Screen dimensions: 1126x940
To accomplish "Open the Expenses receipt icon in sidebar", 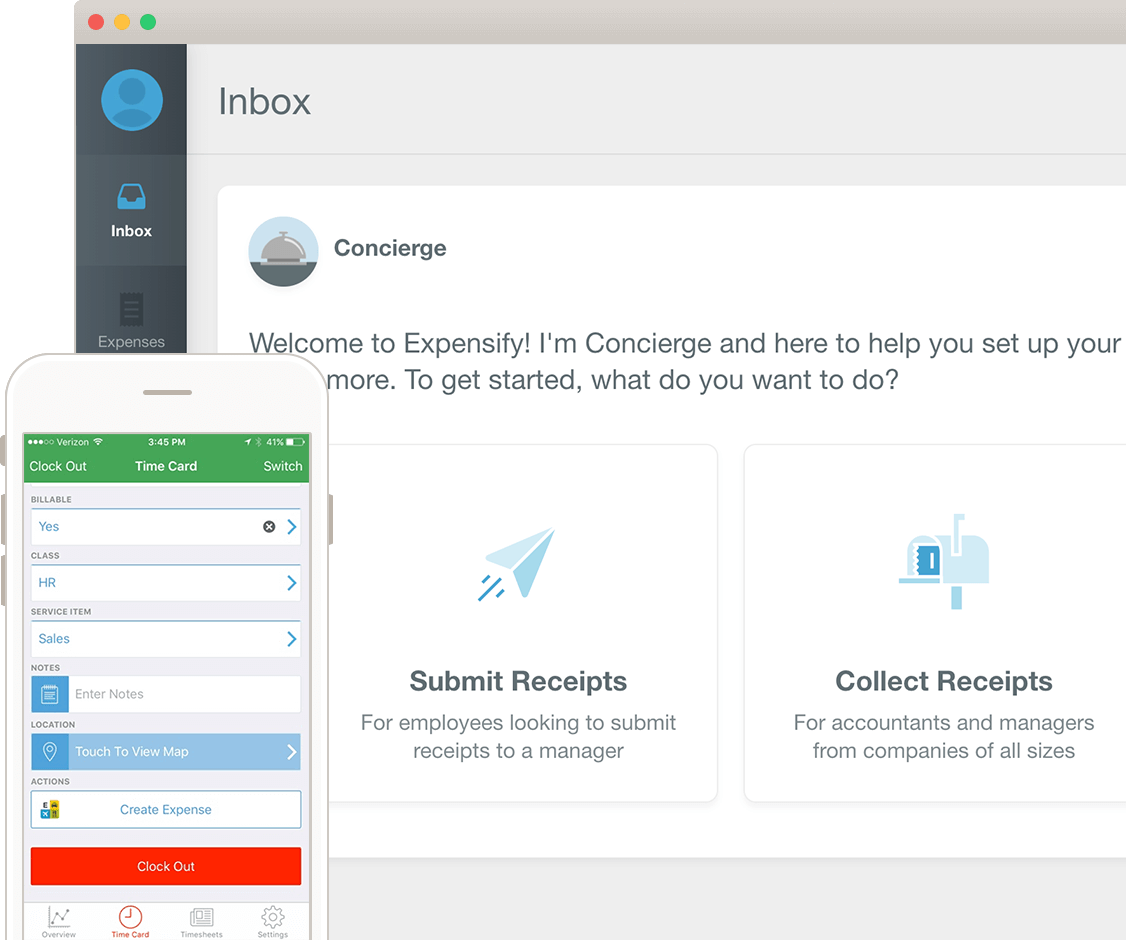I will pyautogui.click(x=131, y=309).
